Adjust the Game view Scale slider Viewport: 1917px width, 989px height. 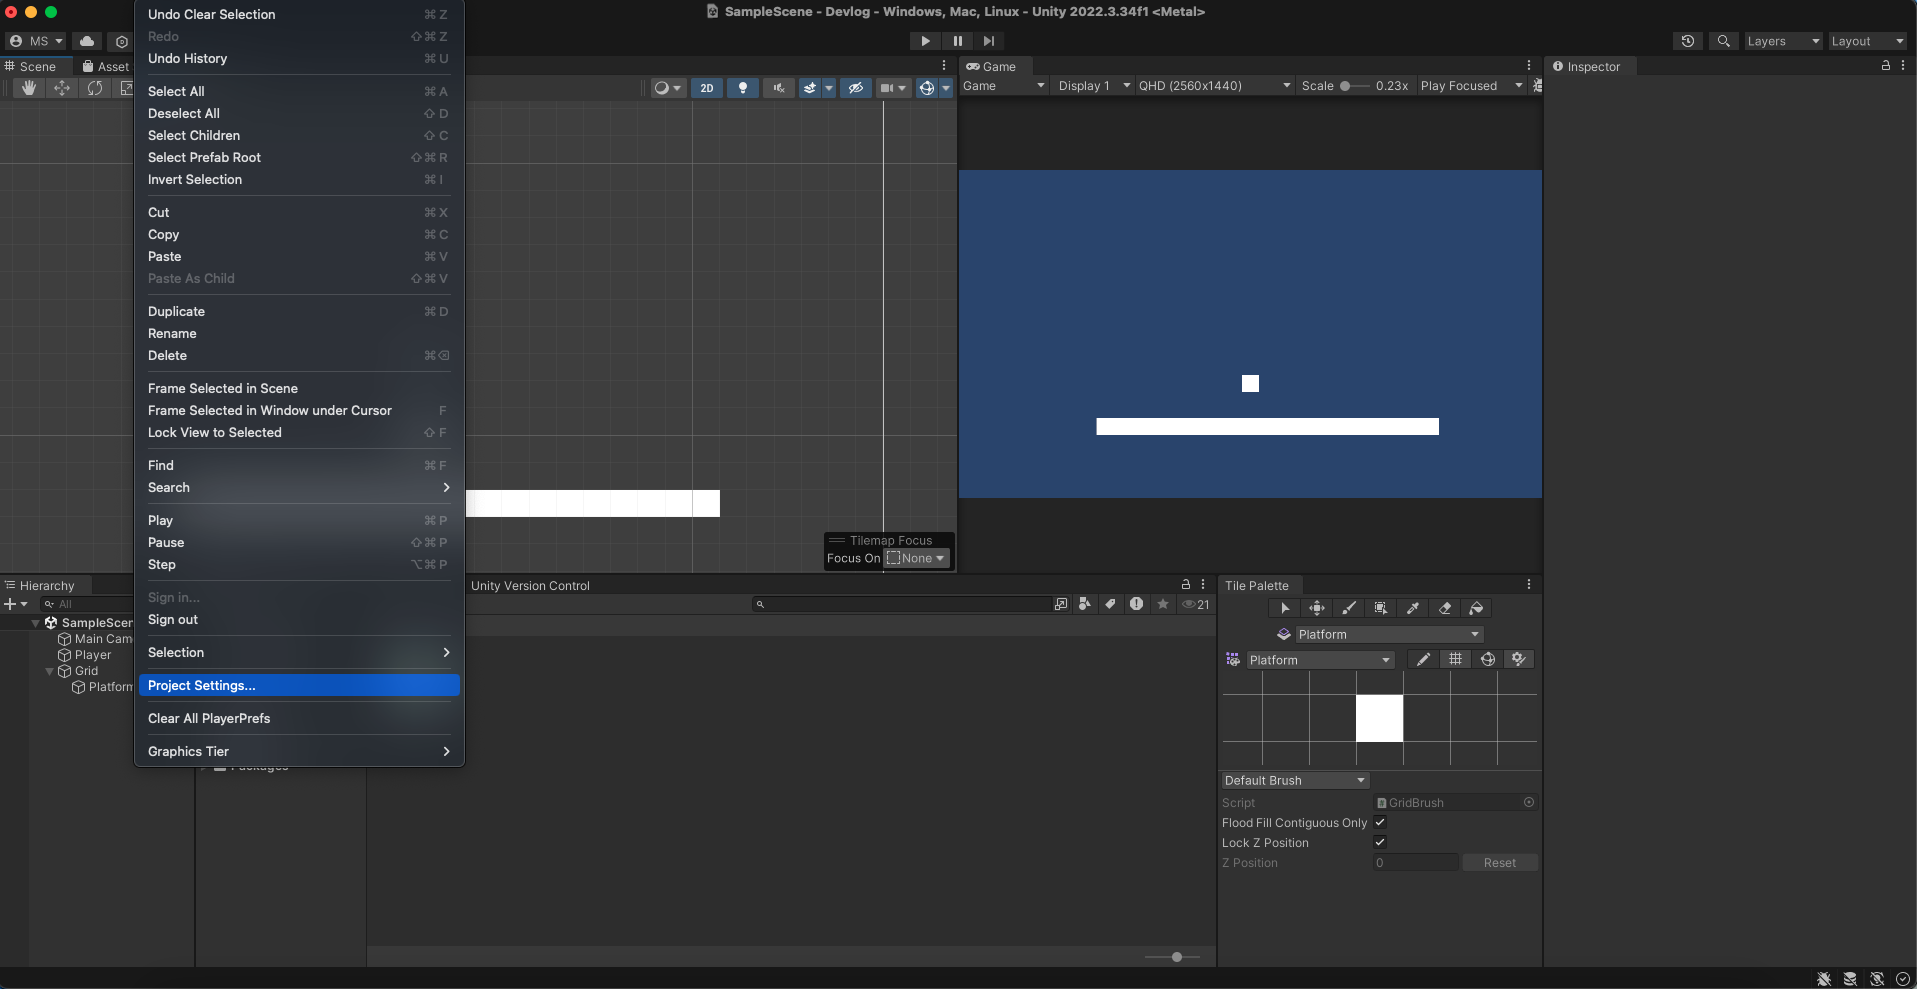[1346, 86]
